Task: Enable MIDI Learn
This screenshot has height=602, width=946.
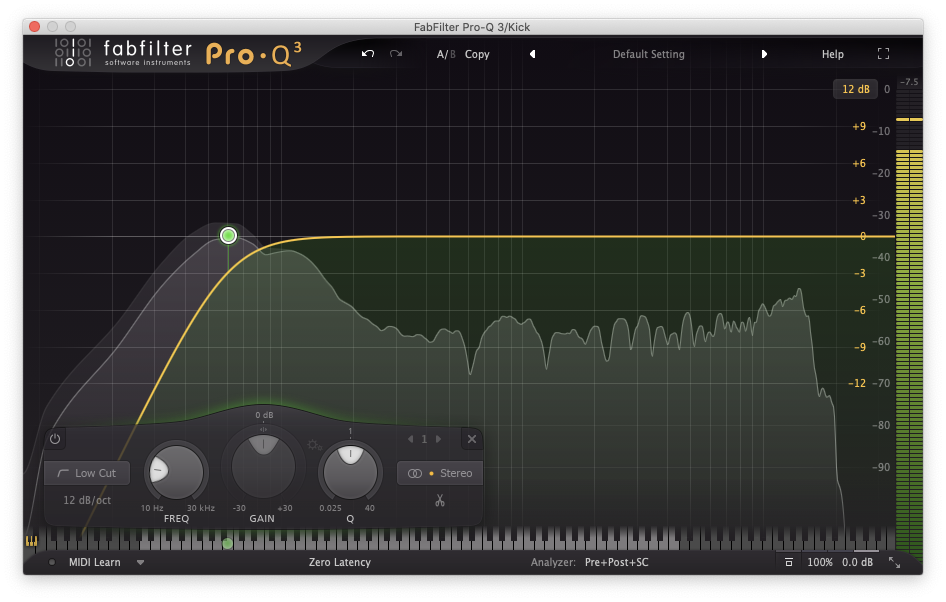Action: click(95, 562)
